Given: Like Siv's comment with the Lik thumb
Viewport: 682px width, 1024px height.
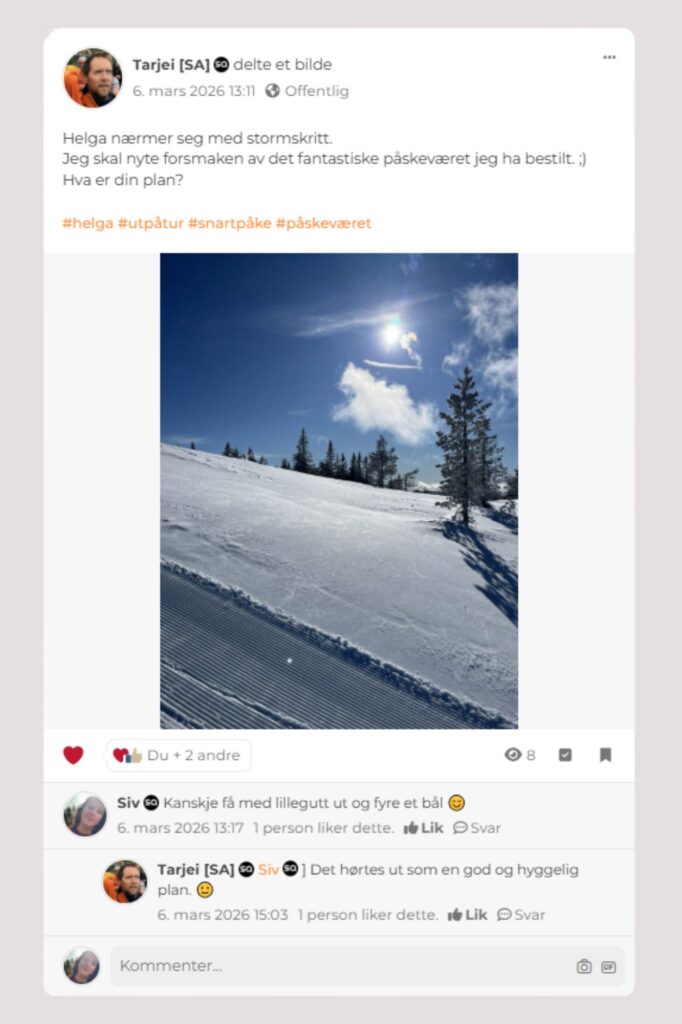Looking at the screenshot, I should point(423,828).
